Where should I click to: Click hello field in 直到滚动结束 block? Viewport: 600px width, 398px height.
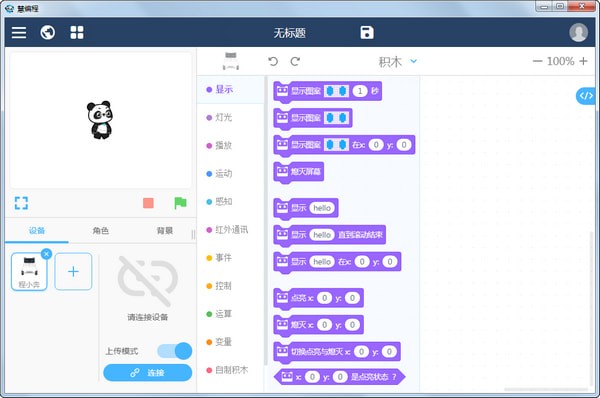point(322,235)
